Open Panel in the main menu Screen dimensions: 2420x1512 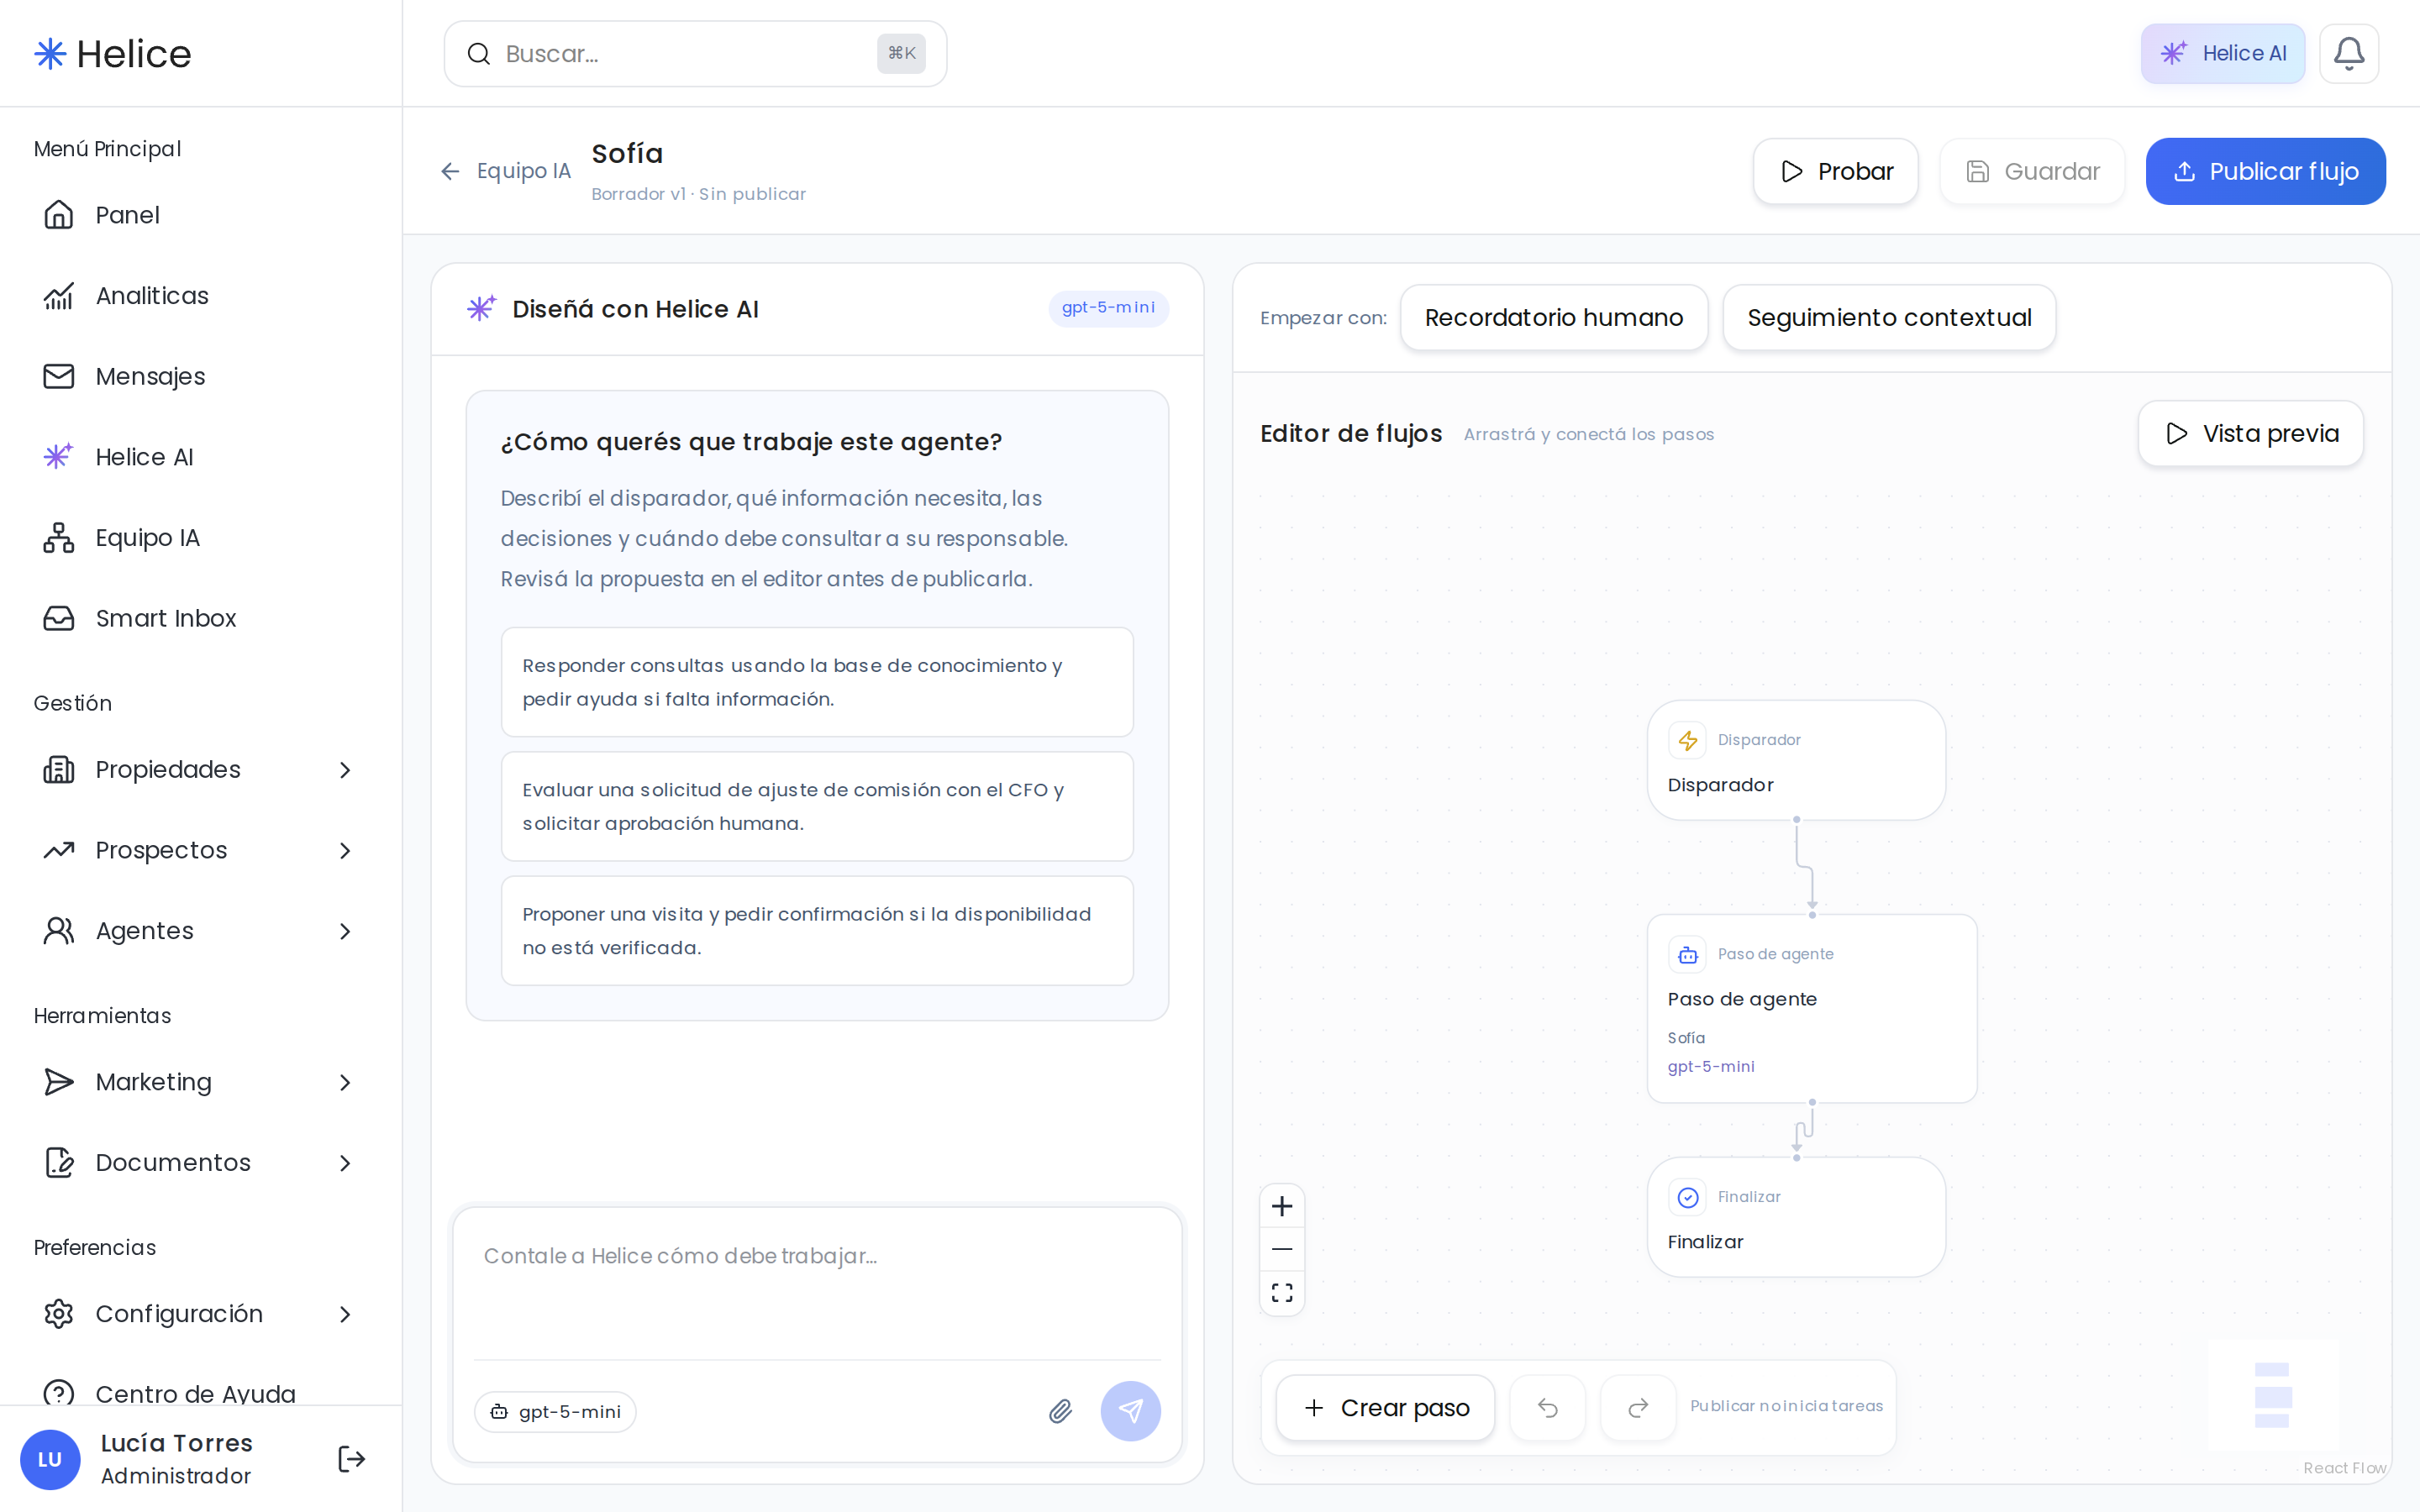pos(201,215)
